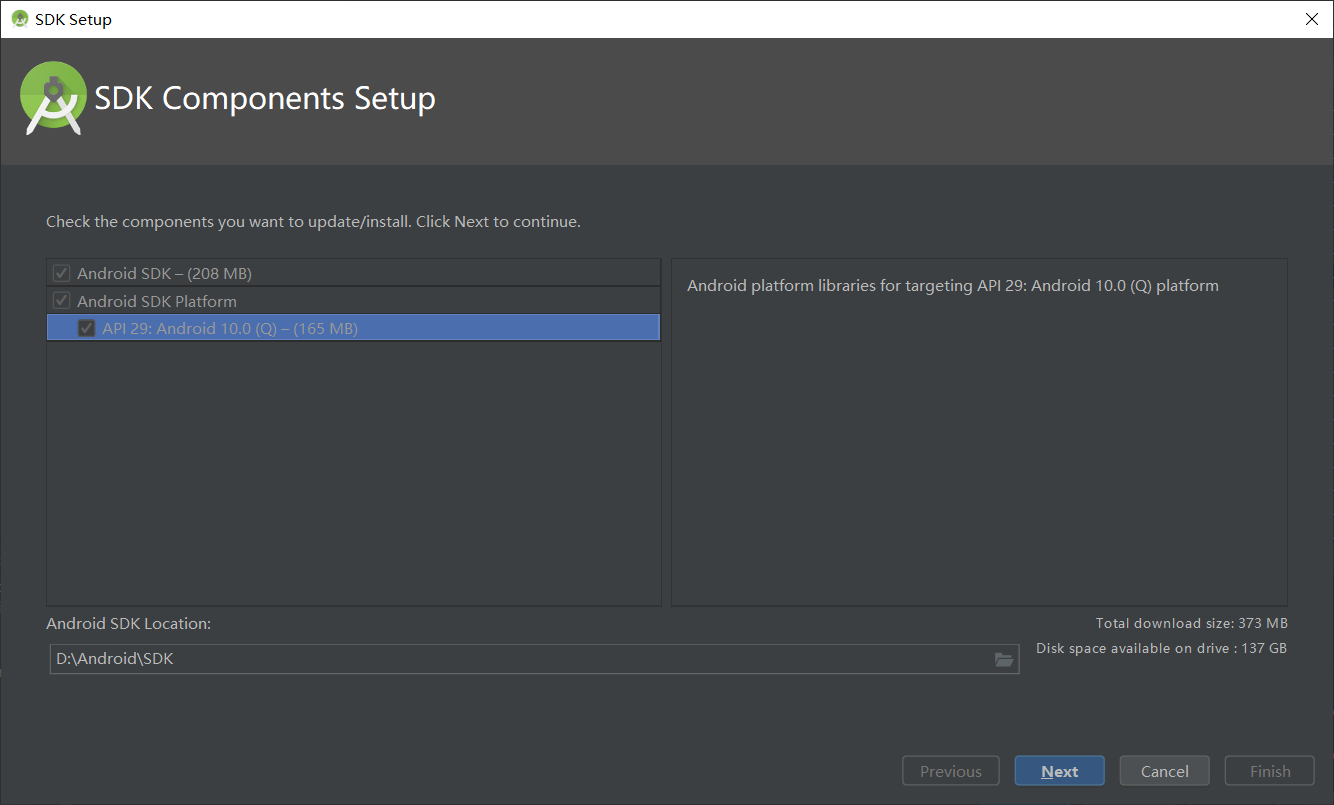
Task: Uncheck the API 29: Android 10.0 (Q) checkbox
Action: tap(86, 327)
